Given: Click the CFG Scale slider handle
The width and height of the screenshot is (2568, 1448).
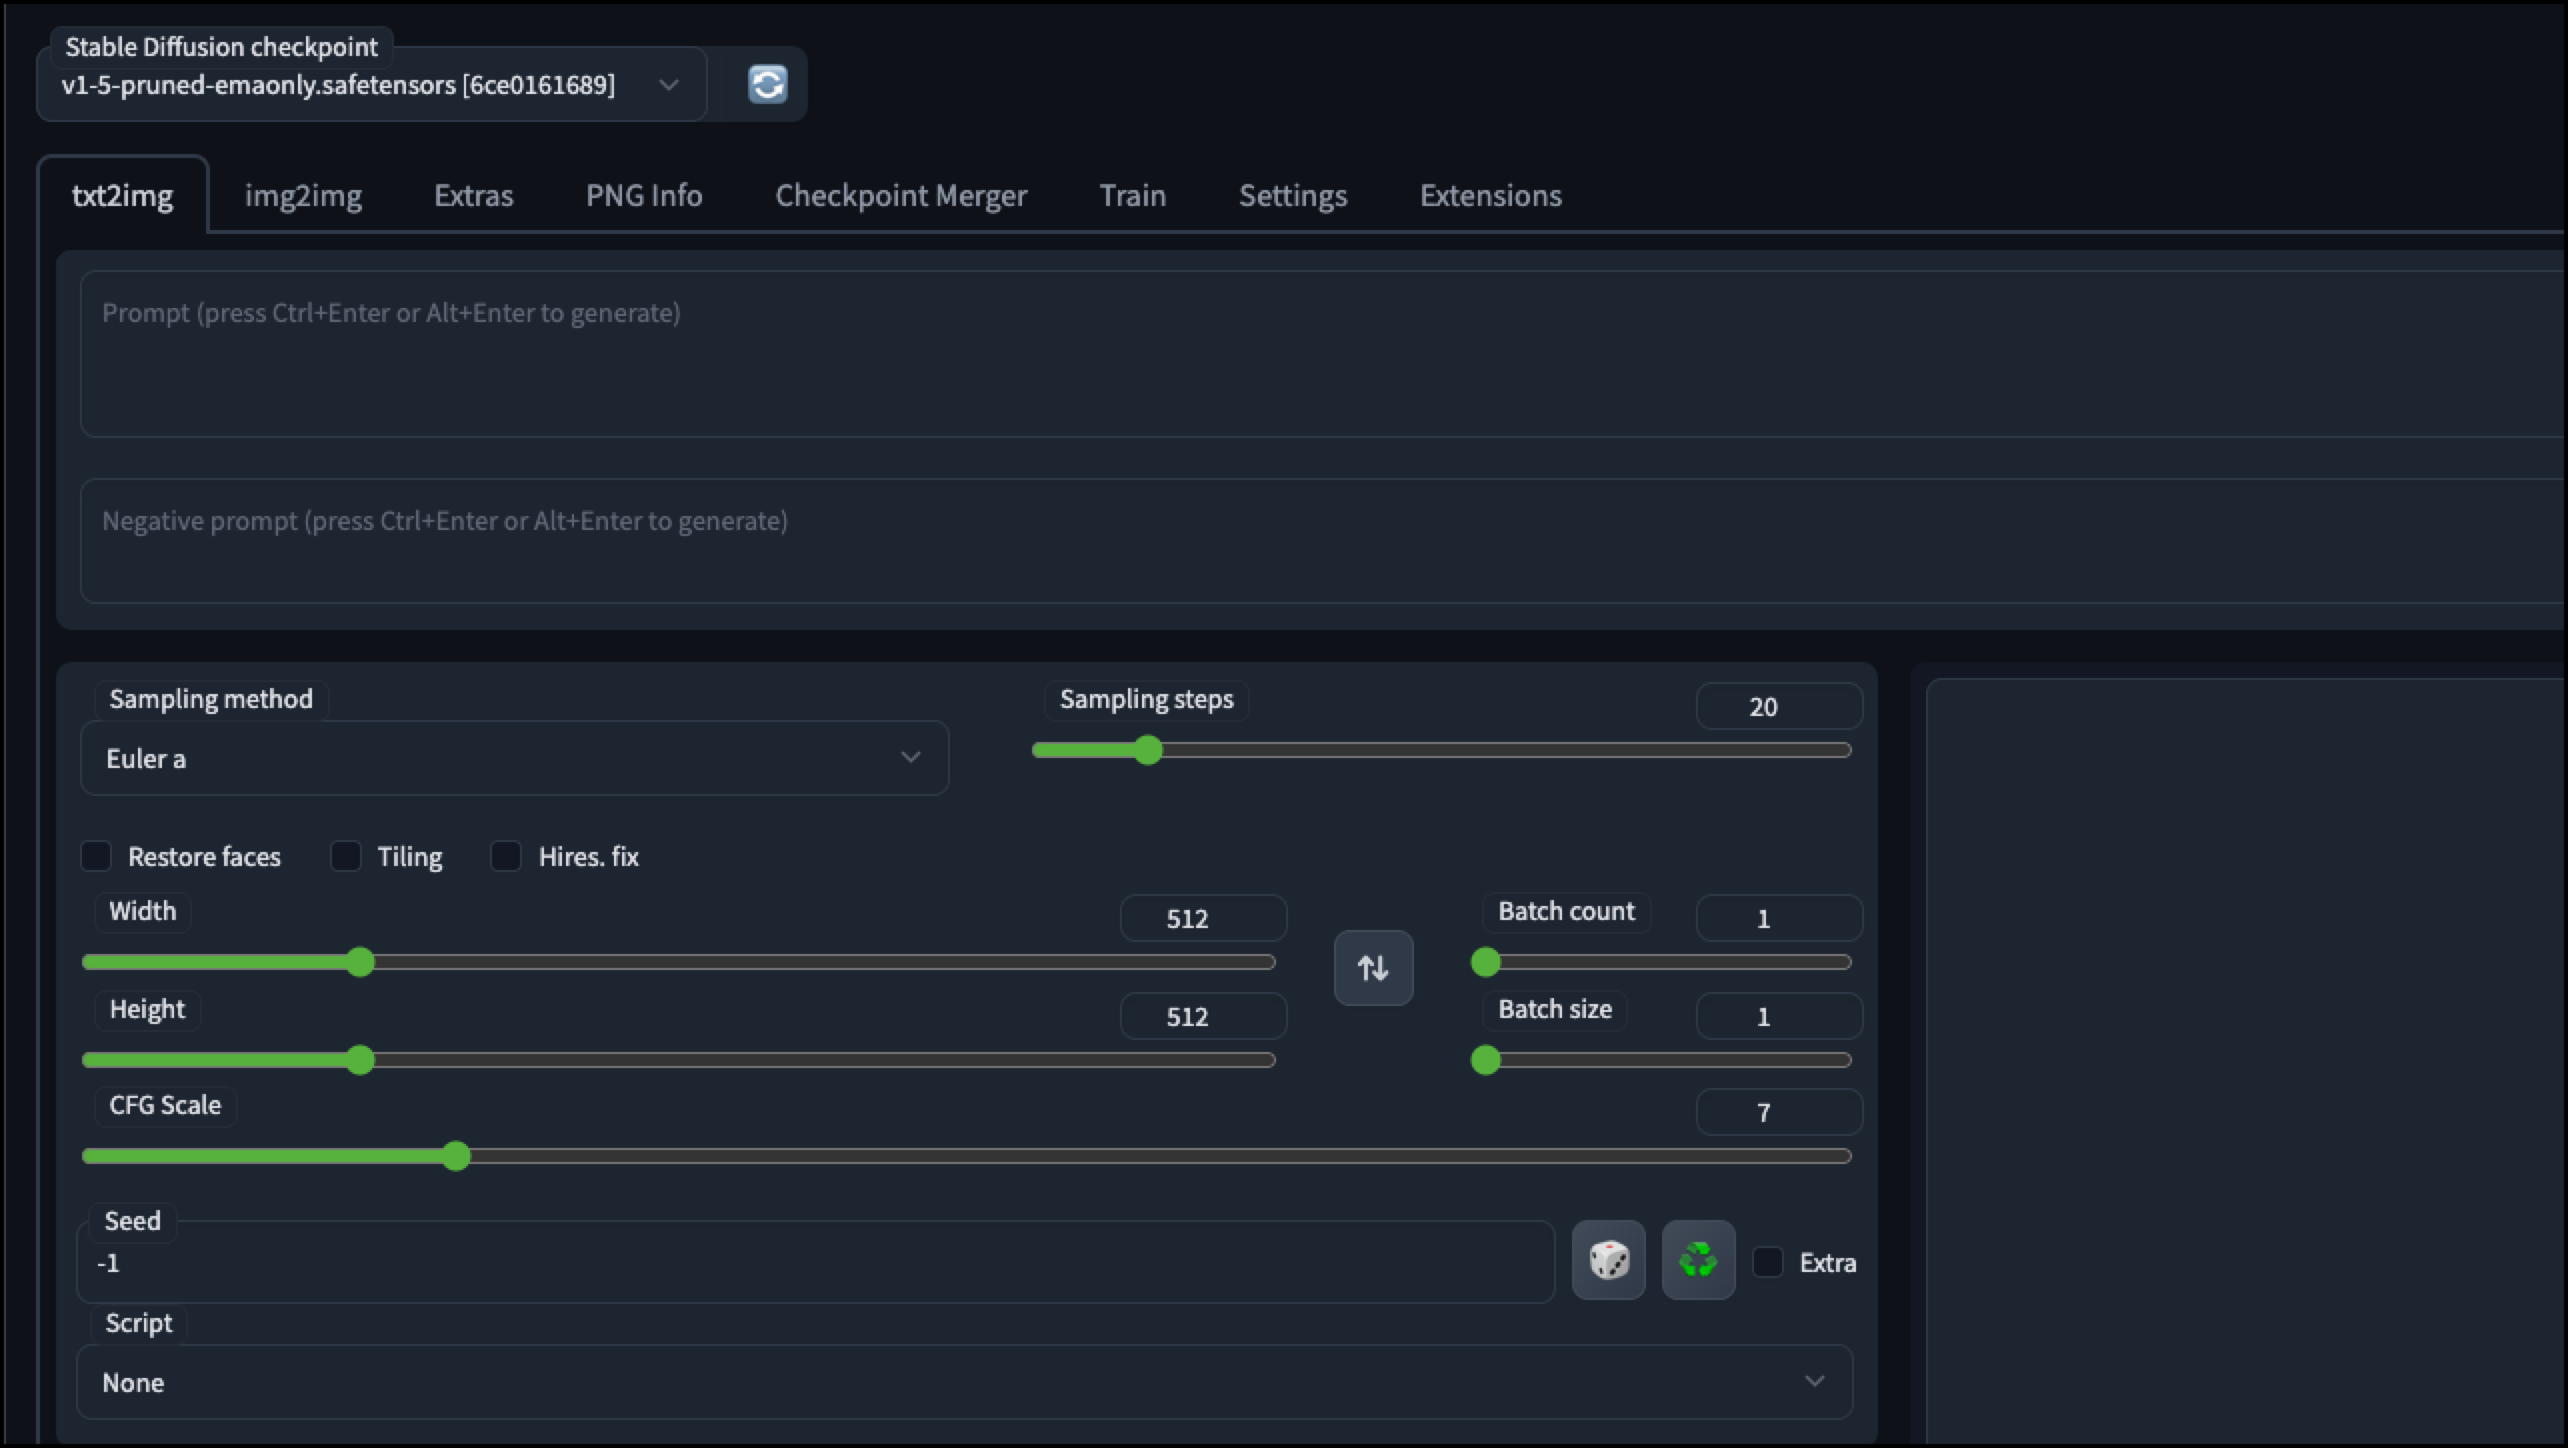Looking at the screenshot, I should click(456, 1156).
